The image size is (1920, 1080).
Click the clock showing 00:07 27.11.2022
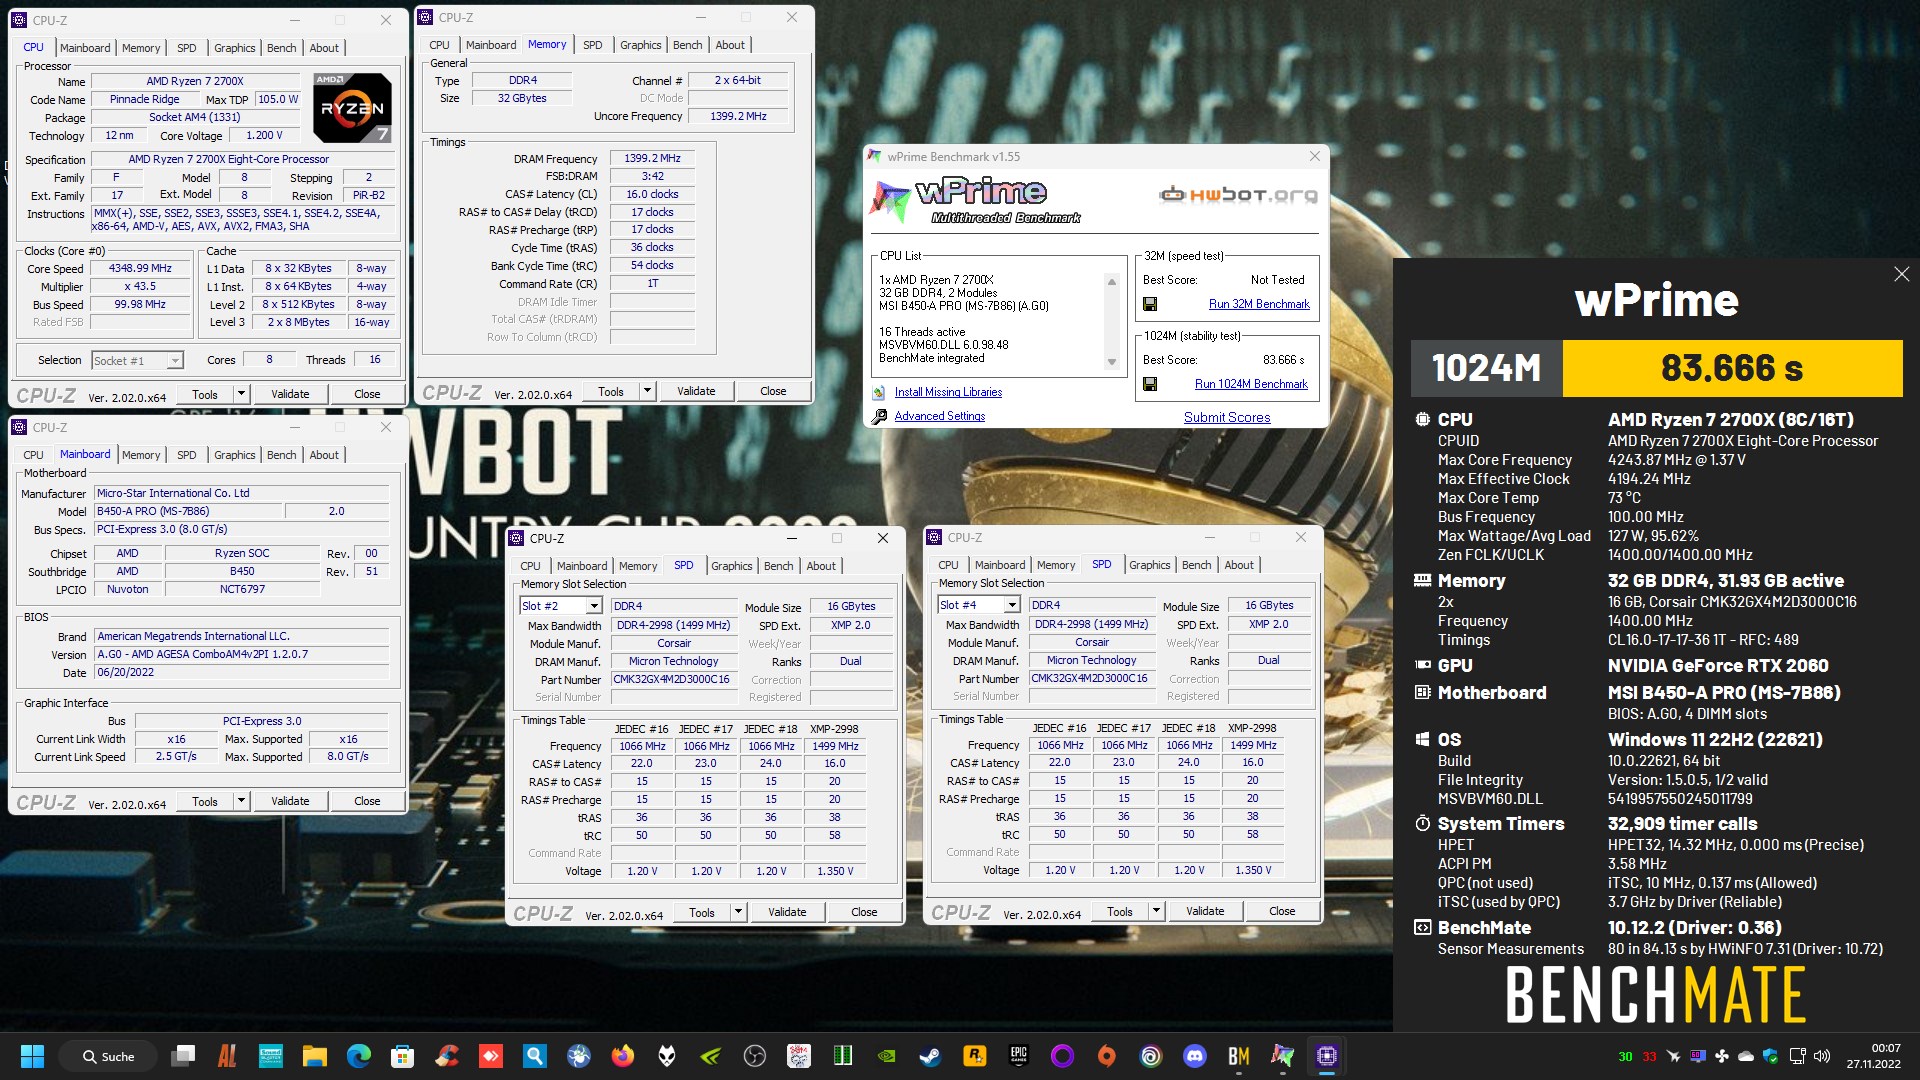(1873, 1056)
